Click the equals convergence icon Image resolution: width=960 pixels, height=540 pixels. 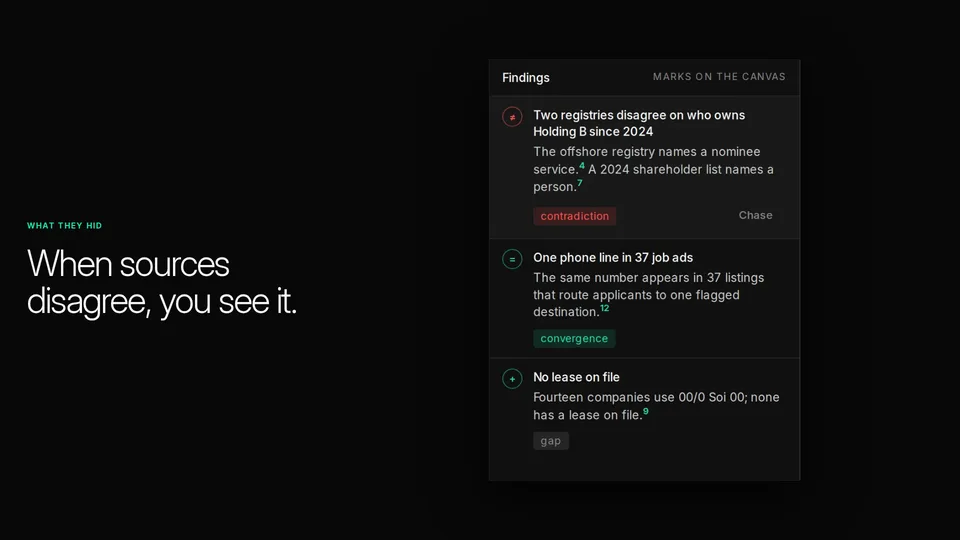tap(512, 259)
